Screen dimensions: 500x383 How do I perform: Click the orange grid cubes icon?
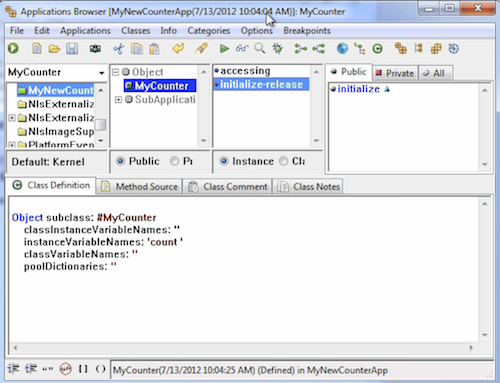point(436,49)
